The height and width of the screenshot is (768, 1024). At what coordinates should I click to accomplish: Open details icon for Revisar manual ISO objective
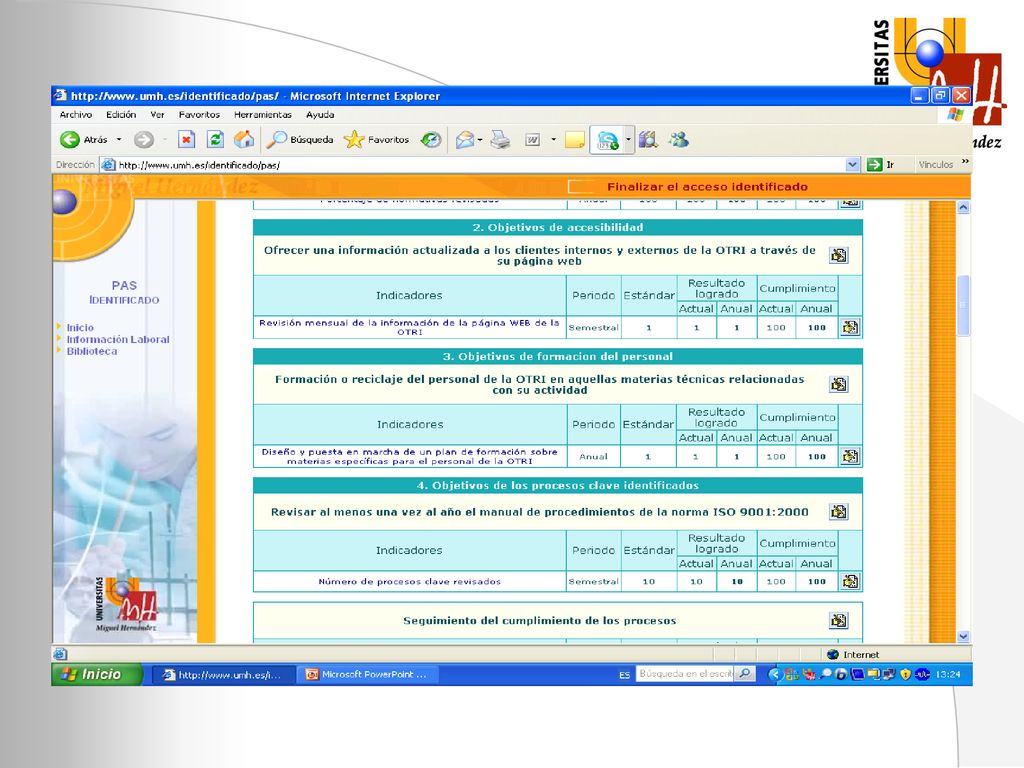839,512
